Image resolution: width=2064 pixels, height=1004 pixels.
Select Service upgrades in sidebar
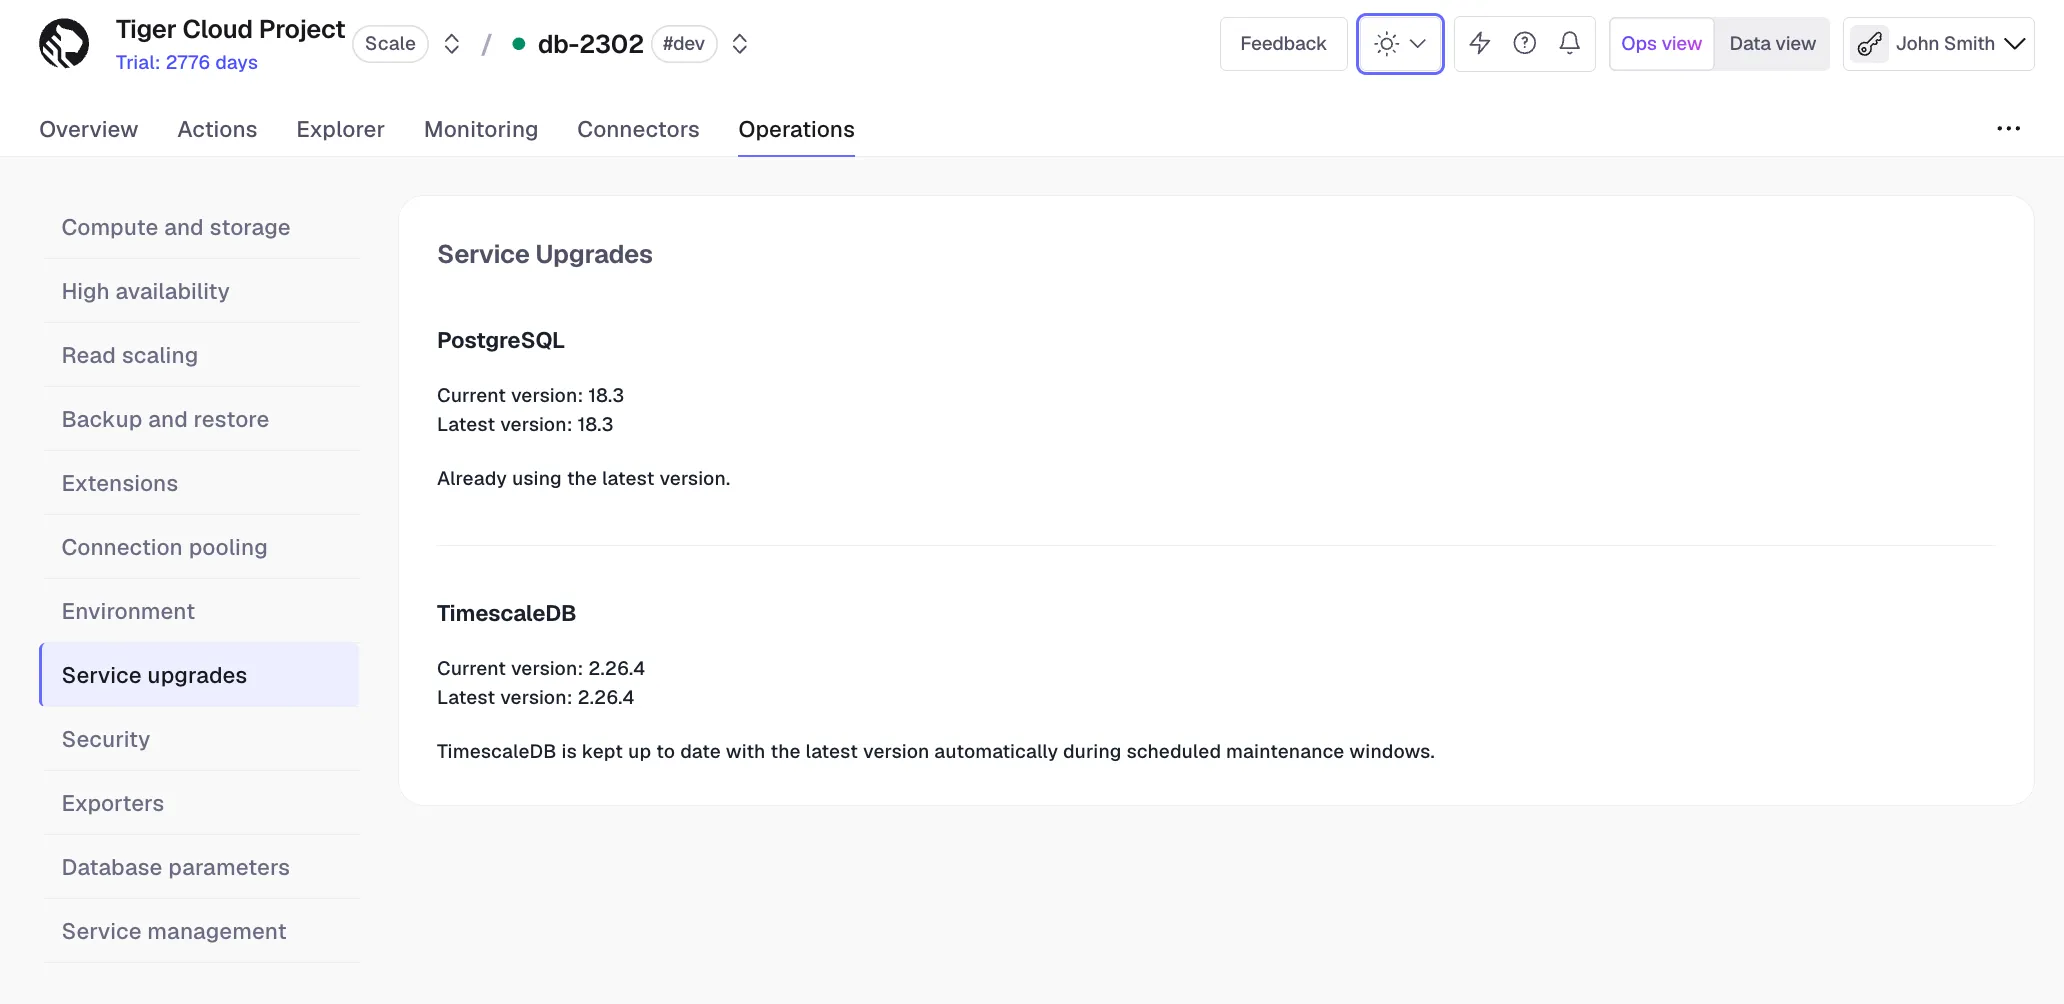point(199,675)
